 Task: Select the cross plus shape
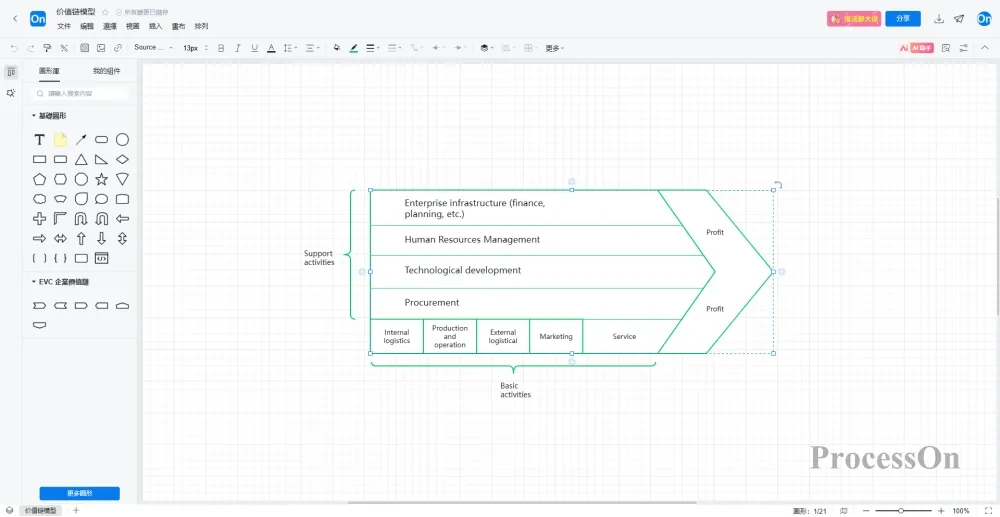pos(39,219)
